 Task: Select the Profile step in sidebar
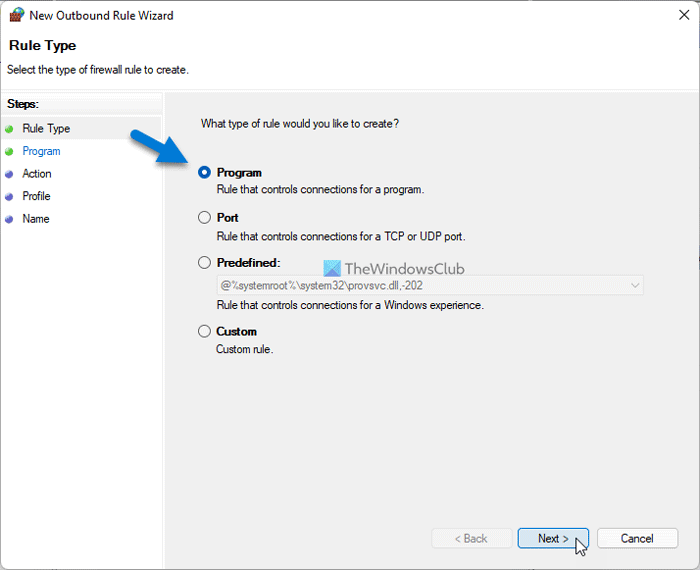click(36, 197)
